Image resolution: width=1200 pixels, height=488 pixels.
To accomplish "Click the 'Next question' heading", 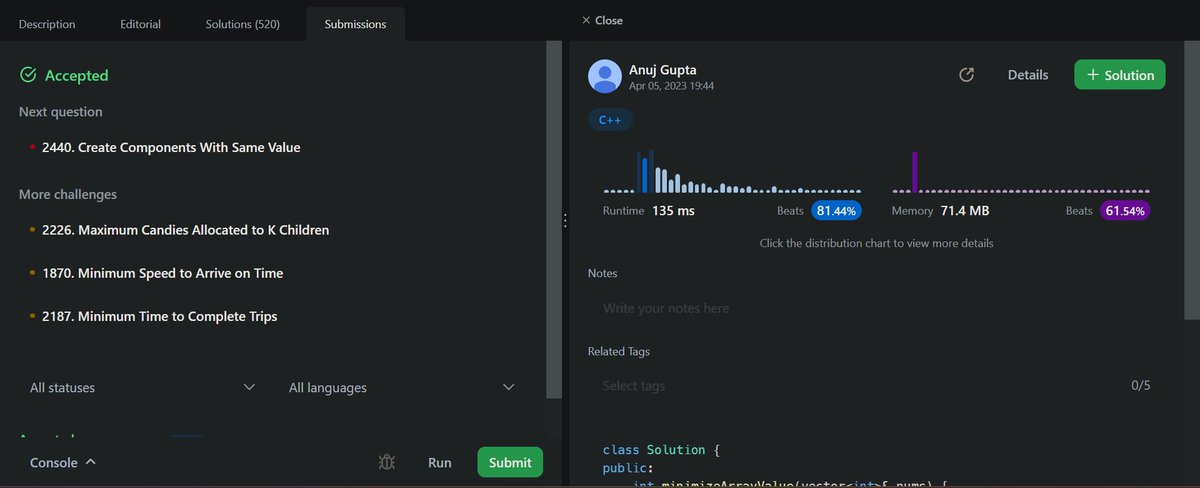I will 60,112.
